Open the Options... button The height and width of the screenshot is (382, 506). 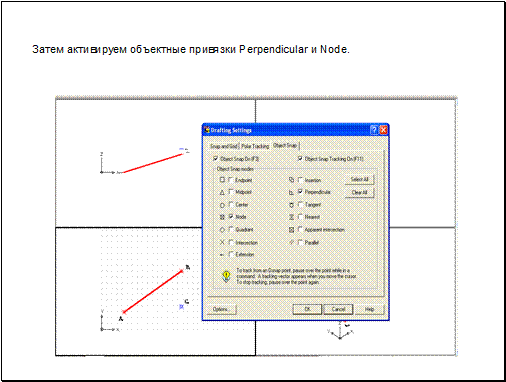click(x=222, y=309)
